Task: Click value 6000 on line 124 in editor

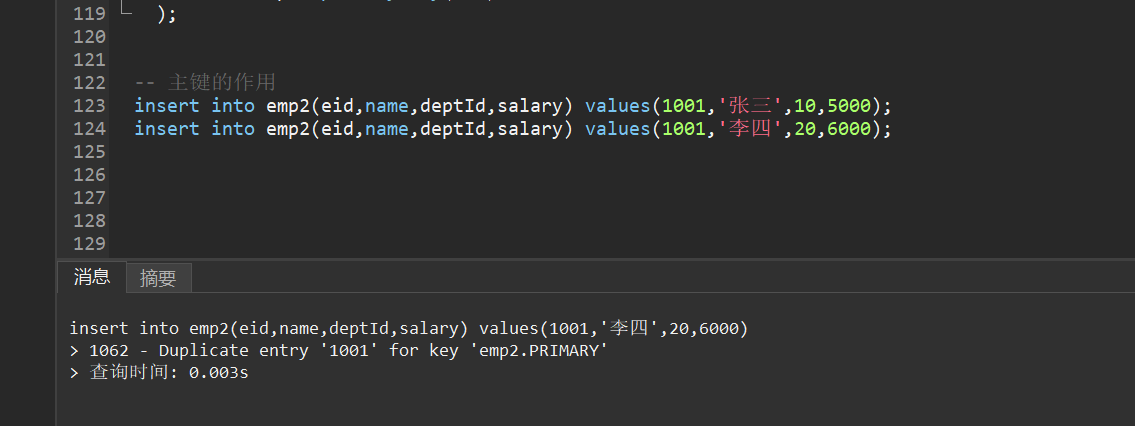Action: point(848,129)
